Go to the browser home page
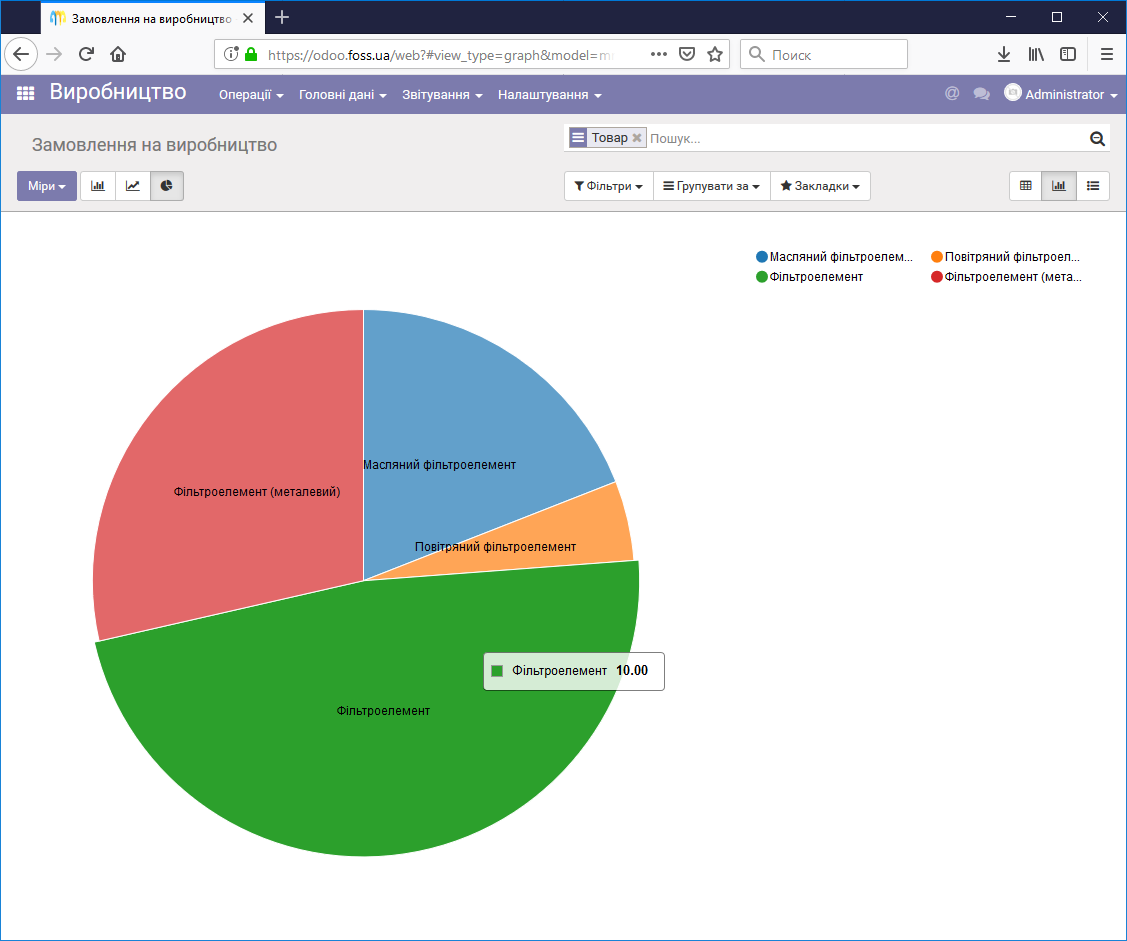 (x=118, y=54)
